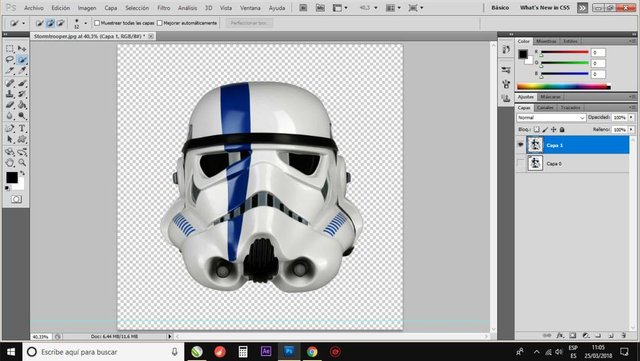
Task: Click foreground color swatch in toolbox
Action: (12, 177)
